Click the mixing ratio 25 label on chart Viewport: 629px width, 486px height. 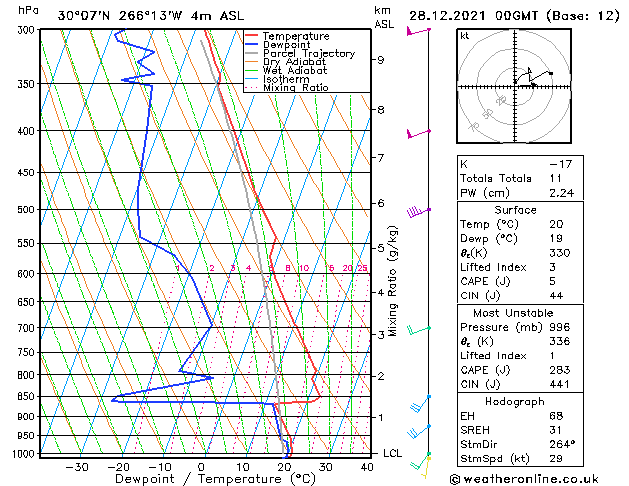tap(362, 268)
